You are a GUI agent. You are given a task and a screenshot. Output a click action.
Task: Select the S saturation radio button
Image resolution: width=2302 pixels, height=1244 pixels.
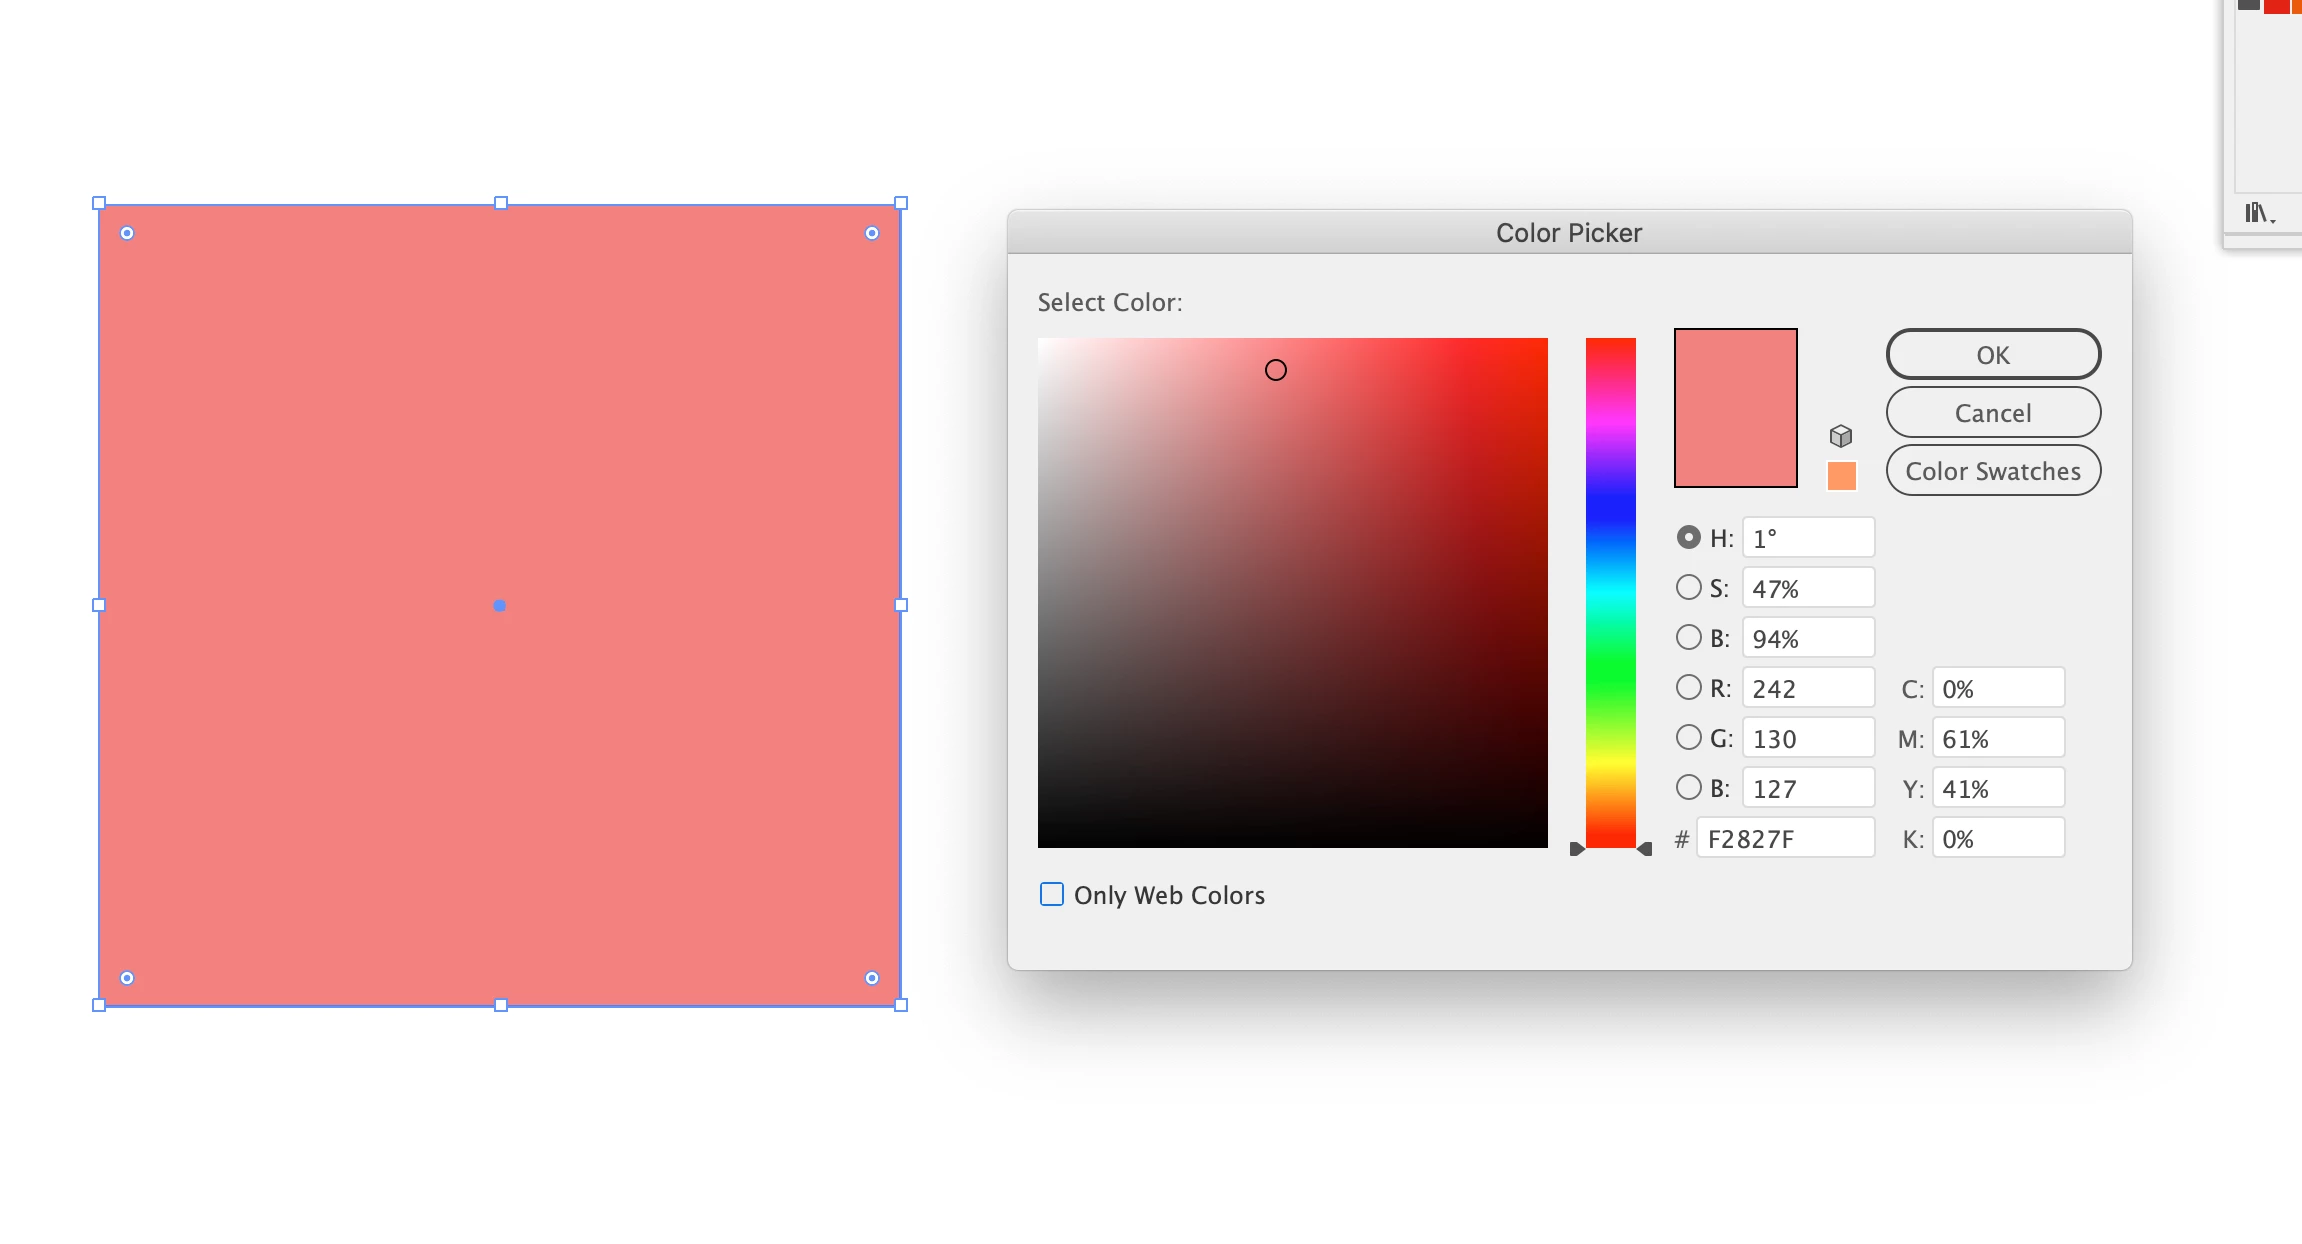pyautogui.click(x=1688, y=587)
